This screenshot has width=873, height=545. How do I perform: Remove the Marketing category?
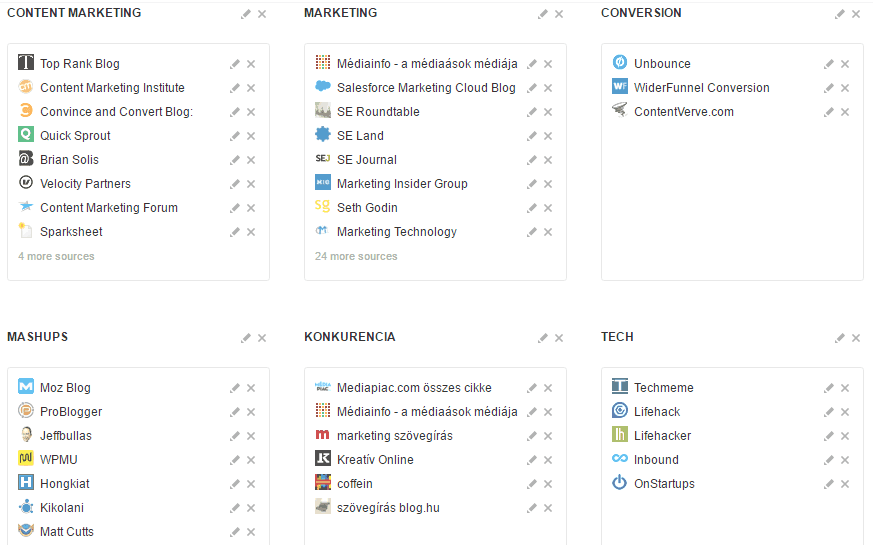click(x=559, y=14)
